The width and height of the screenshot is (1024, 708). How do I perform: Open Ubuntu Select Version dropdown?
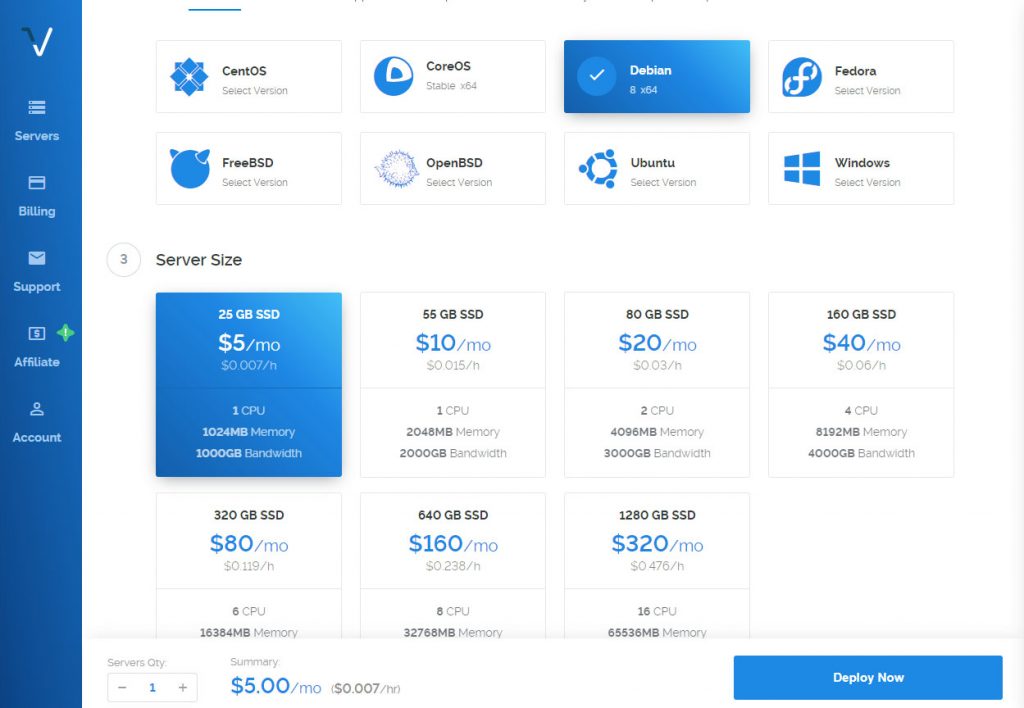[663, 182]
